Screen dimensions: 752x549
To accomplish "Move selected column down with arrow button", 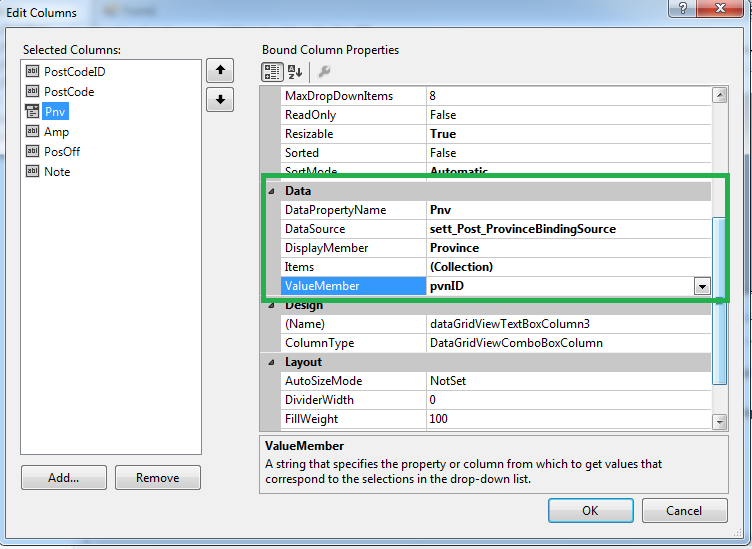I will click(x=220, y=99).
